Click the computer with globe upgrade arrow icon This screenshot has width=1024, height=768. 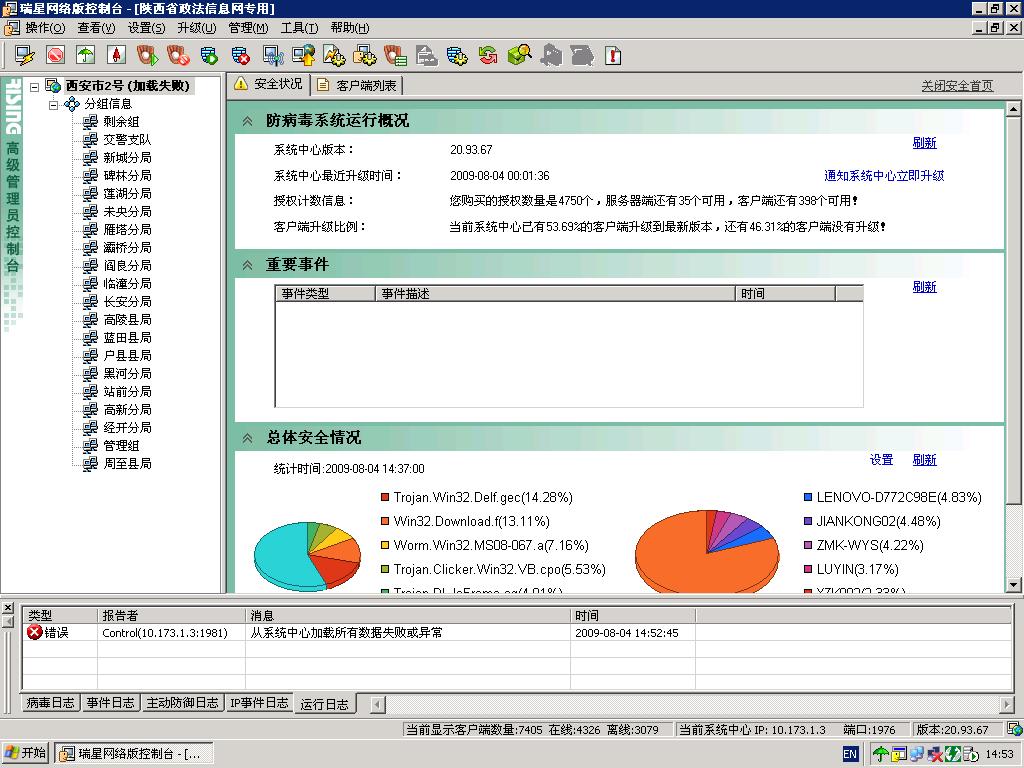coord(304,56)
